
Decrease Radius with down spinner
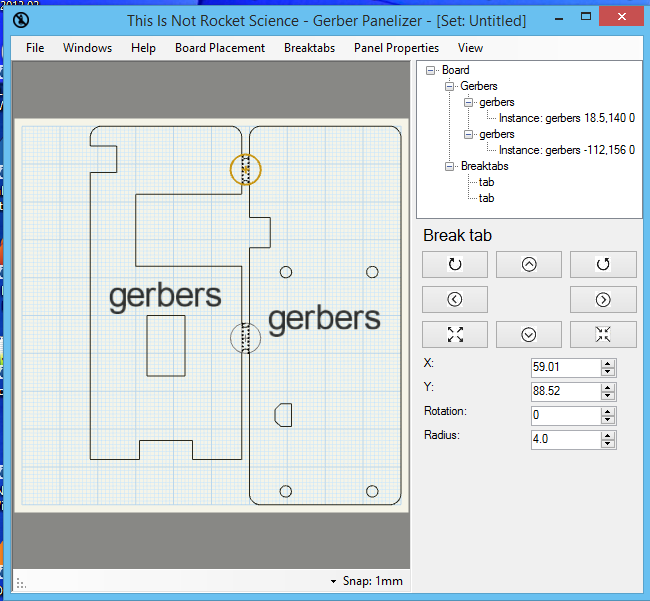pyautogui.click(x=608, y=443)
